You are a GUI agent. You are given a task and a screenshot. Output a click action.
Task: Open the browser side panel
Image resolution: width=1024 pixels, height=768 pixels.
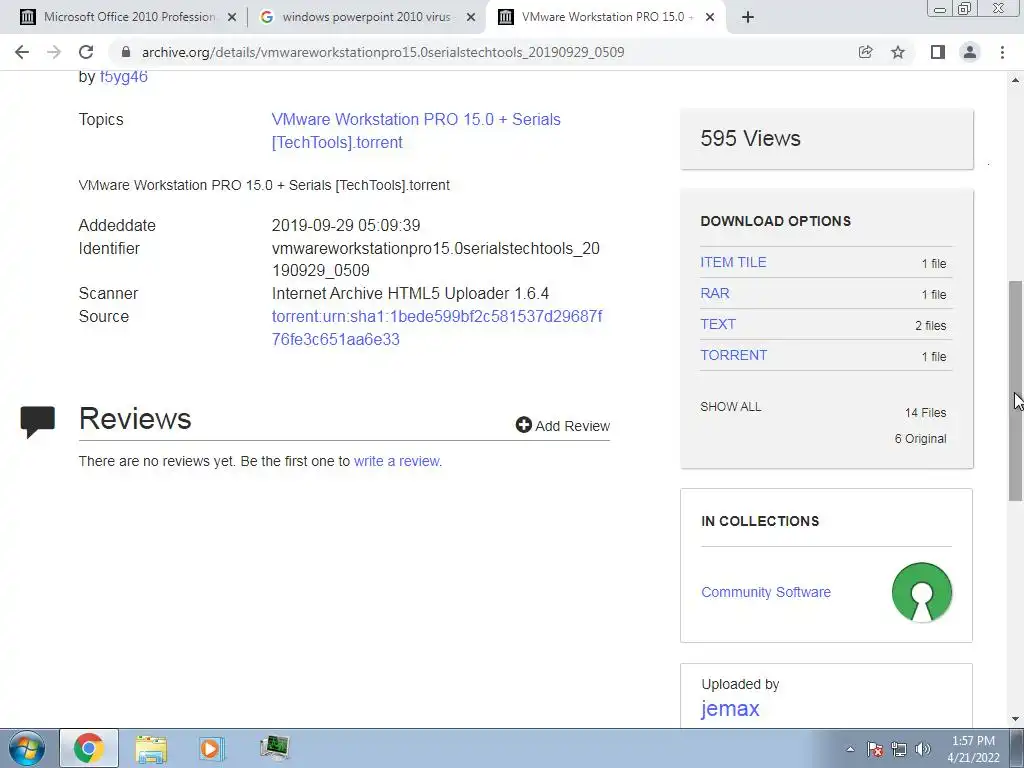[x=938, y=52]
